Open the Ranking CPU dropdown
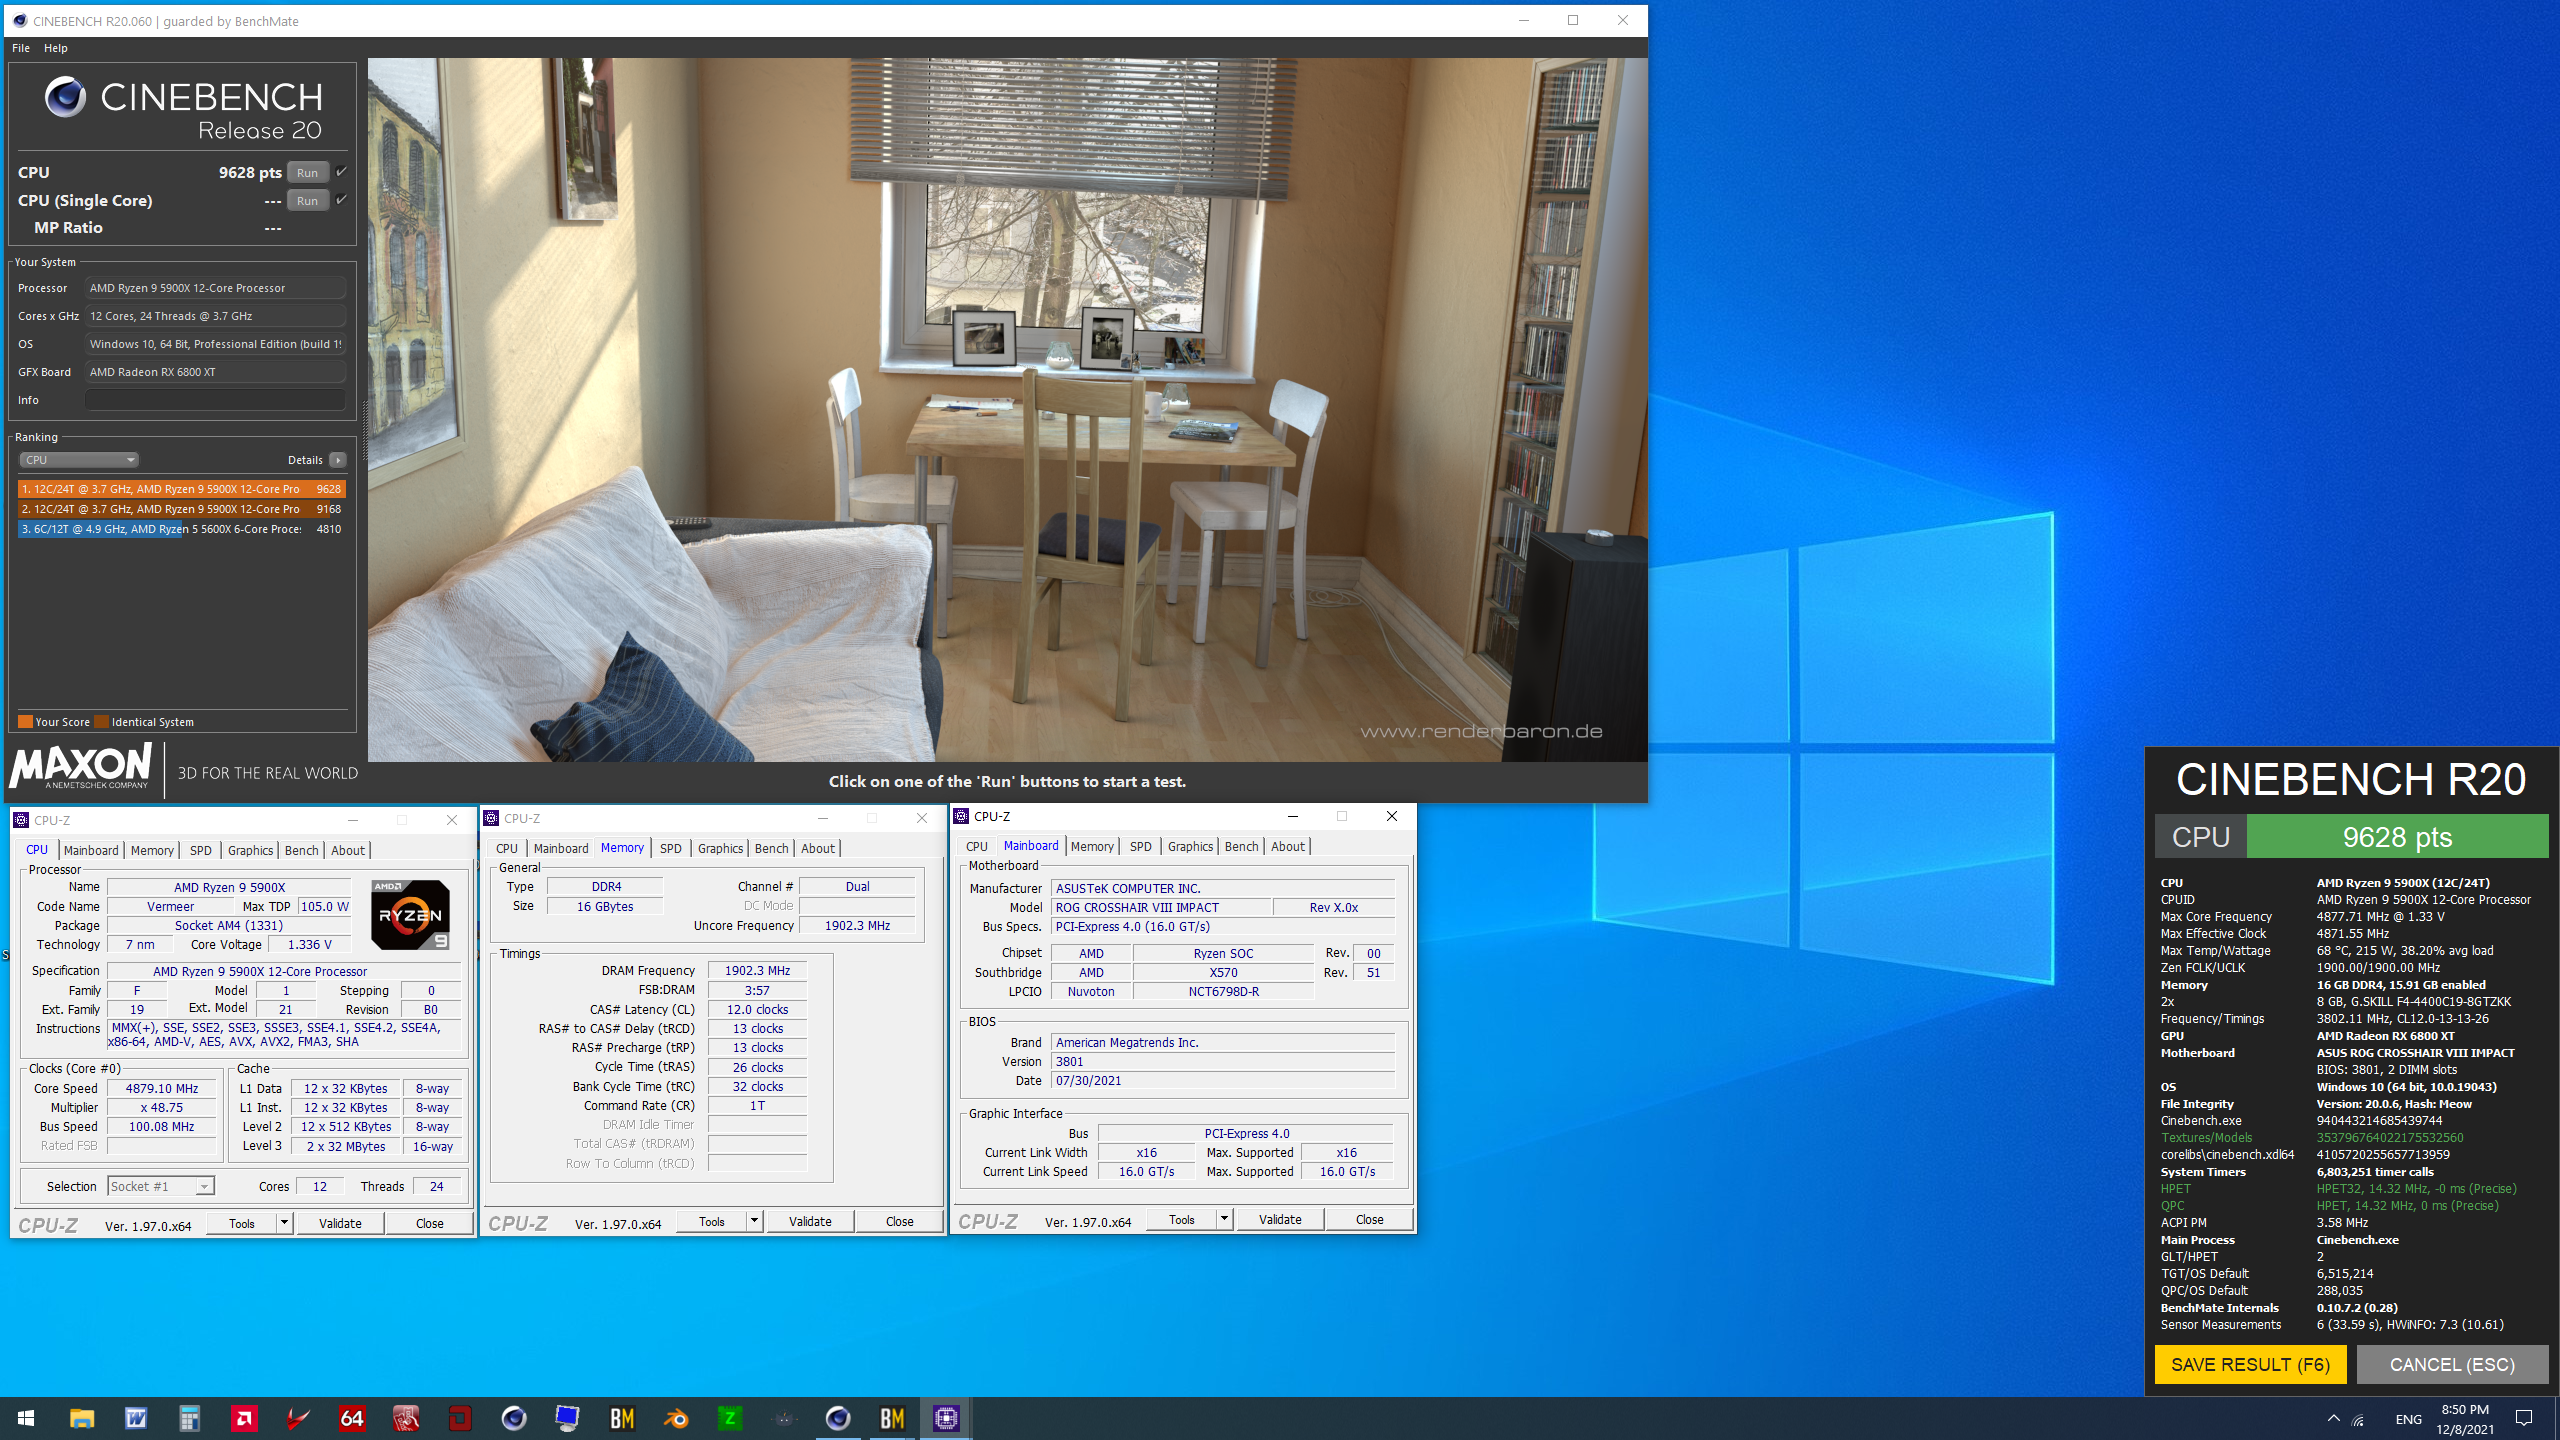The image size is (2560, 1440). (79, 460)
